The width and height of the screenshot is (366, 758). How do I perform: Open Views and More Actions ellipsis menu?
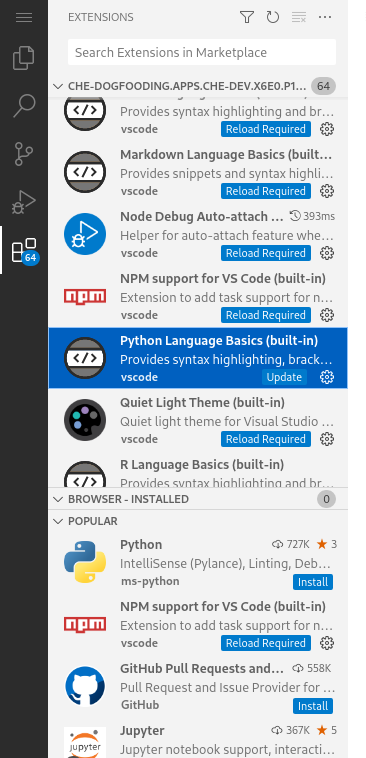325,17
